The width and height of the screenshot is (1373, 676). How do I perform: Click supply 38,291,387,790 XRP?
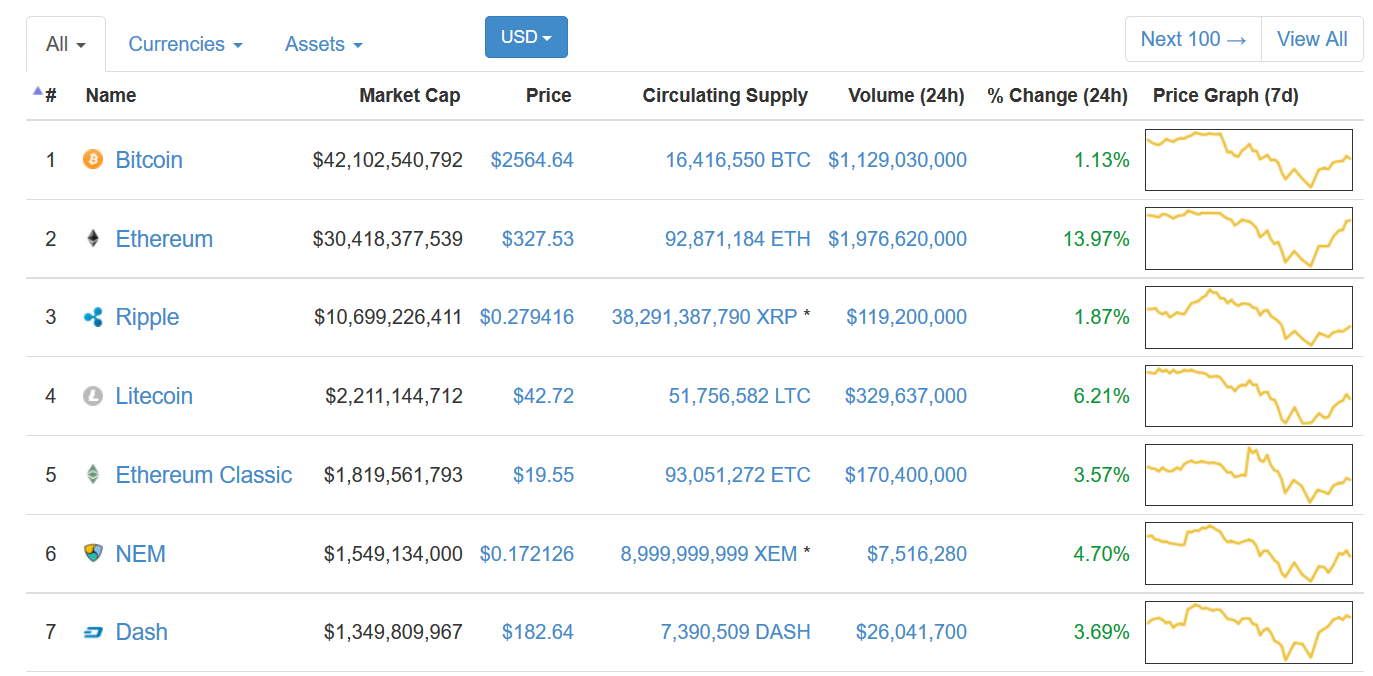[x=704, y=318]
